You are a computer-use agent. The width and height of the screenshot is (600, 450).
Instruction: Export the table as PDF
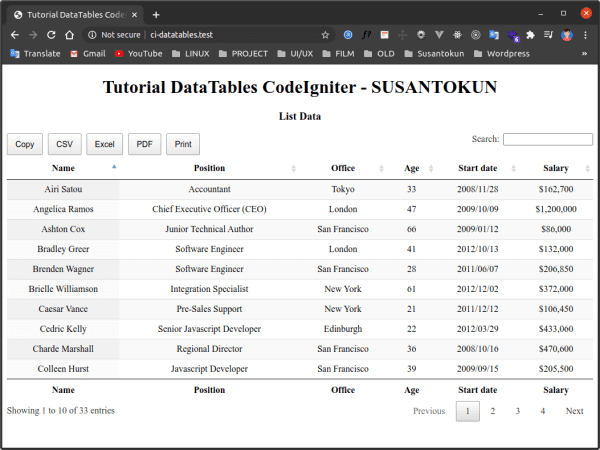point(145,144)
